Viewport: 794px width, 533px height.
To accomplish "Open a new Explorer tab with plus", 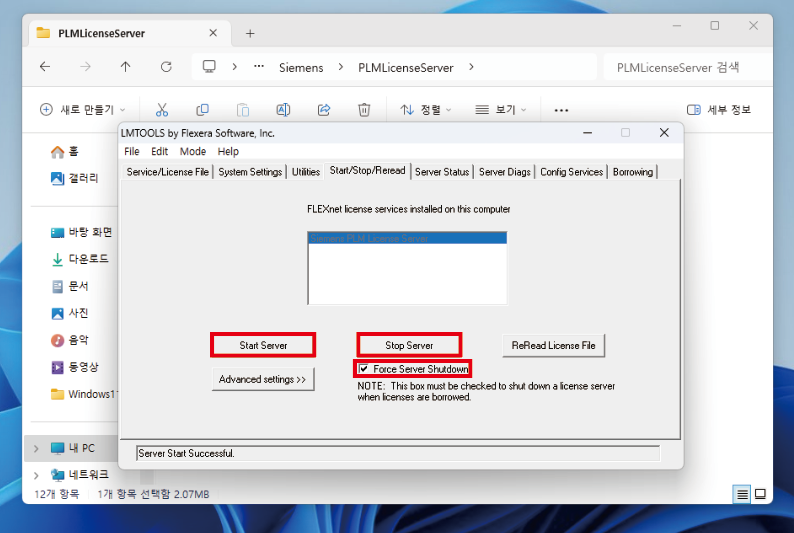I will pyautogui.click(x=250, y=33).
